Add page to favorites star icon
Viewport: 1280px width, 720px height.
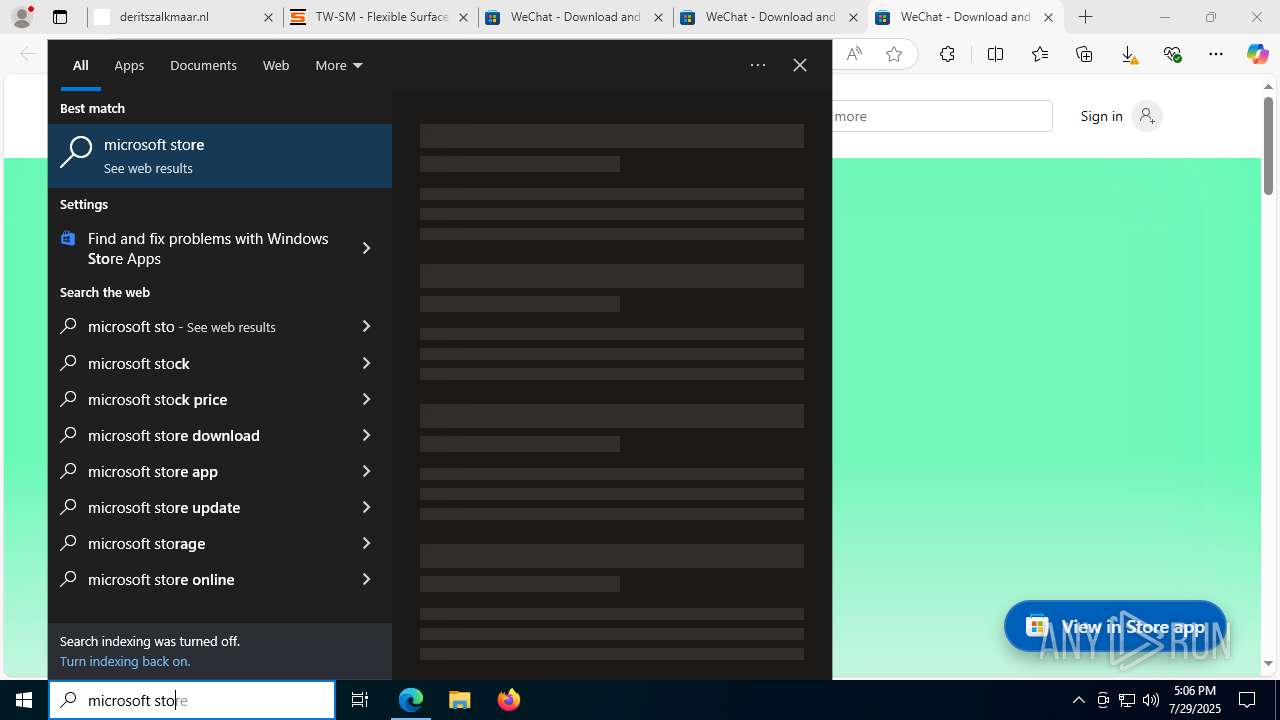[x=893, y=54]
